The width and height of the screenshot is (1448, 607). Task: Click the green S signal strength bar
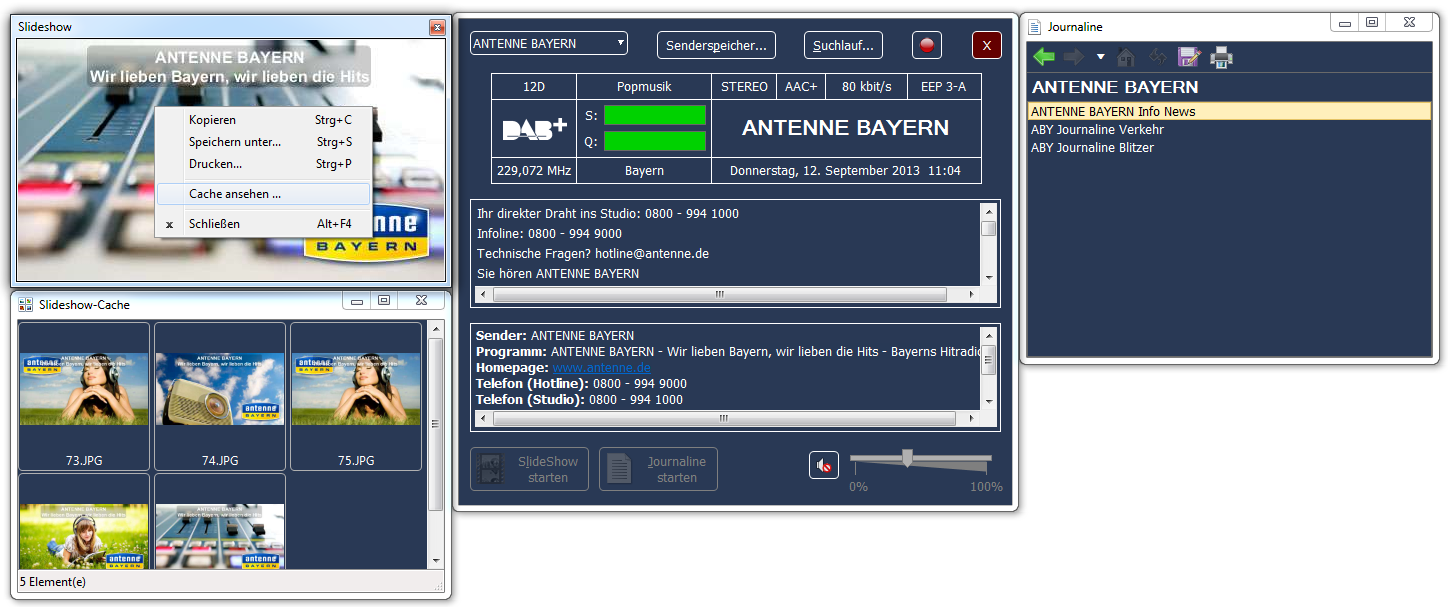coord(655,115)
